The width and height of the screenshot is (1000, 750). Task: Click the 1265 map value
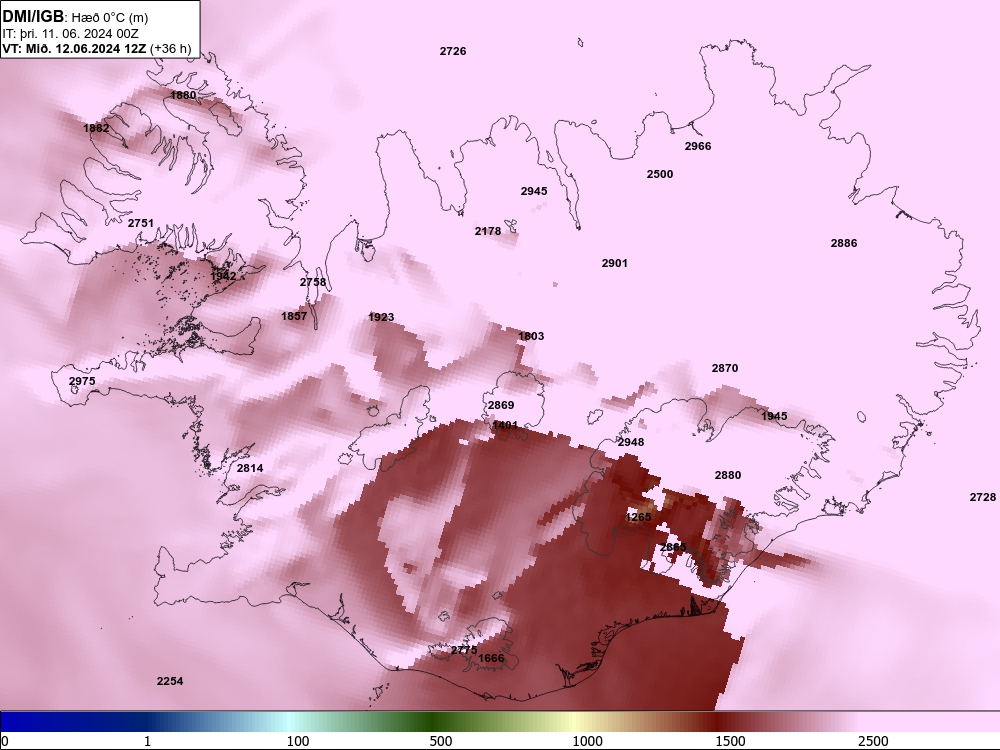click(638, 517)
